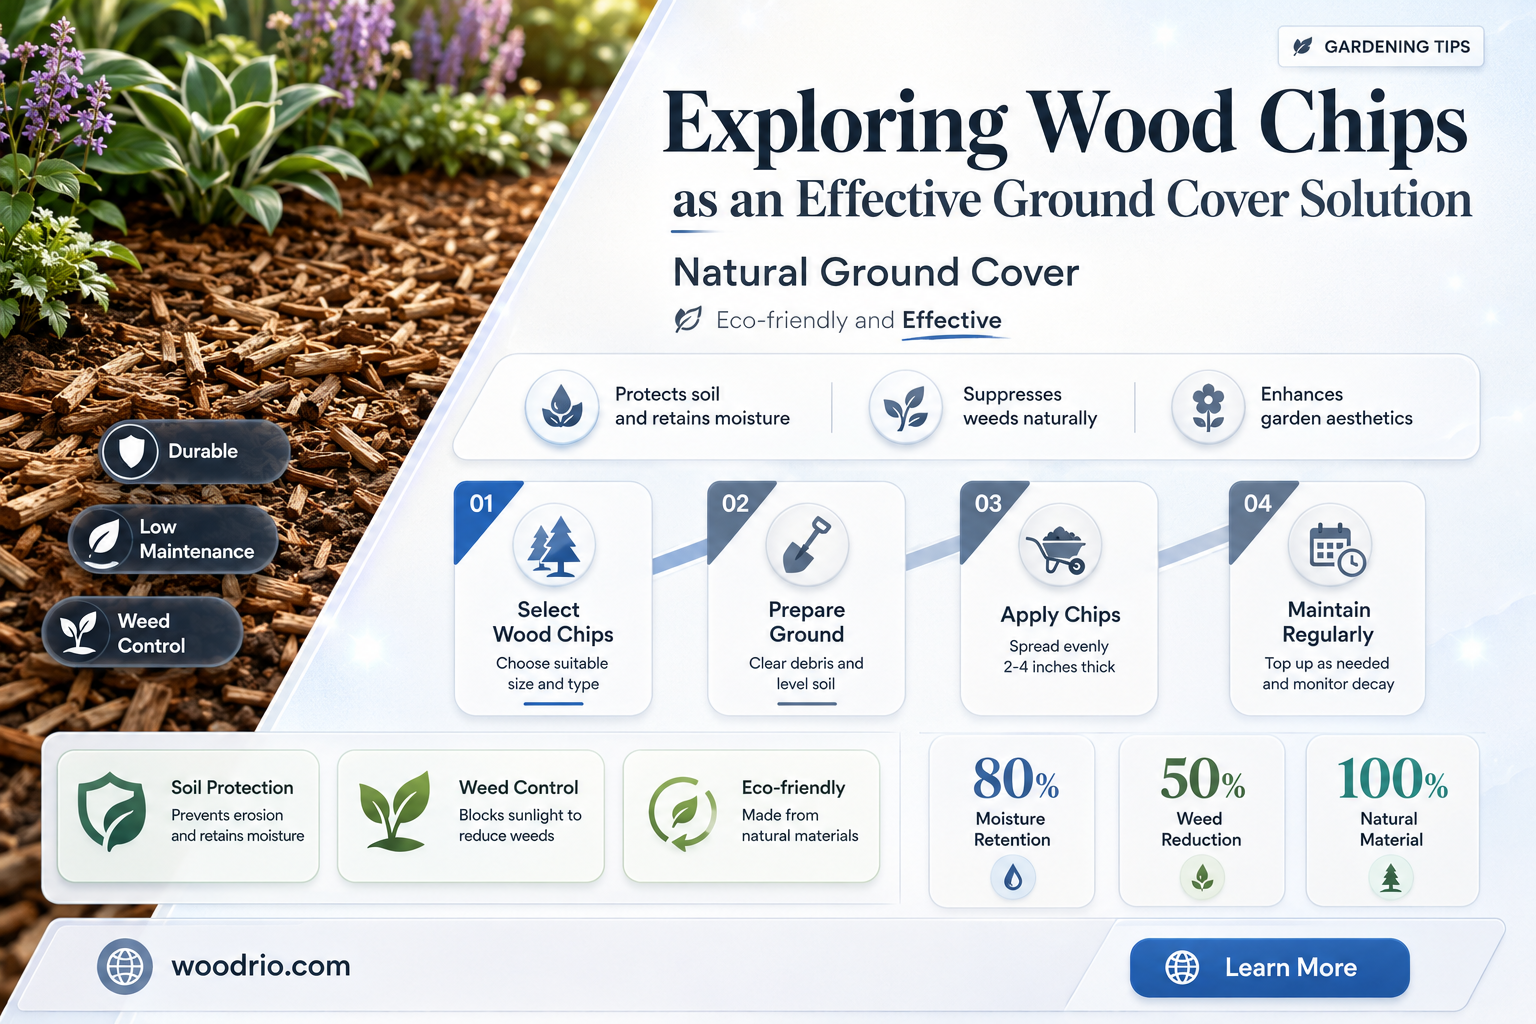Click the green leaves Weed Control card icon
This screenshot has width=1536, height=1024.
pyautogui.click(x=394, y=812)
